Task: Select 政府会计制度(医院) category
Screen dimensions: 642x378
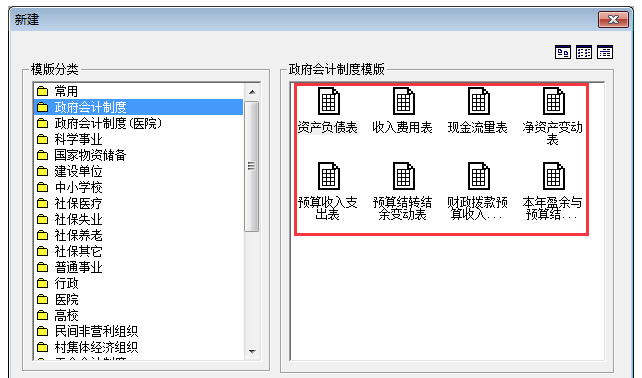Action: (138, 123)
